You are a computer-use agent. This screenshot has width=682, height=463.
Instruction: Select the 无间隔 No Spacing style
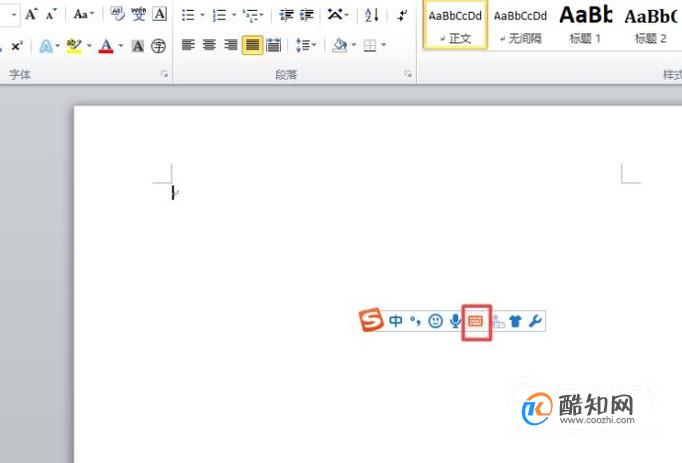click(x=520, y=25)
